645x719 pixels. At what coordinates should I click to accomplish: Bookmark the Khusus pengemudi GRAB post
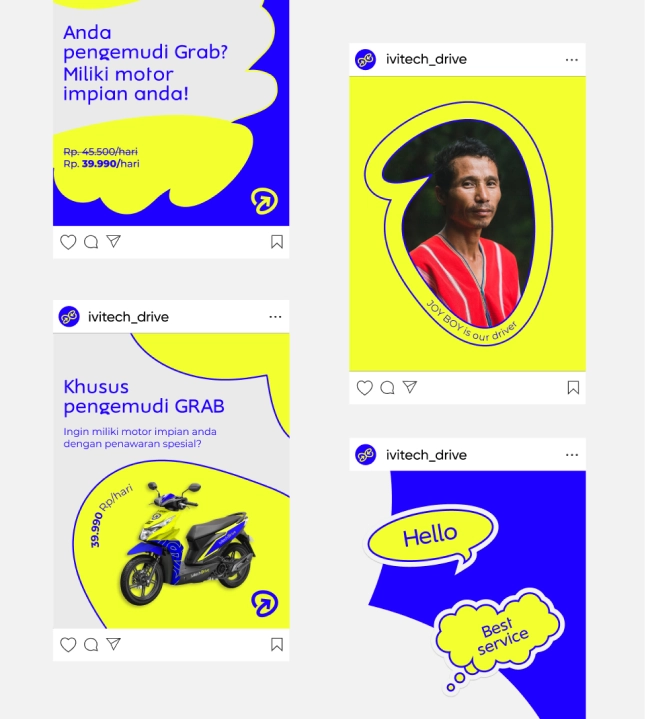[x=277, y=645]
